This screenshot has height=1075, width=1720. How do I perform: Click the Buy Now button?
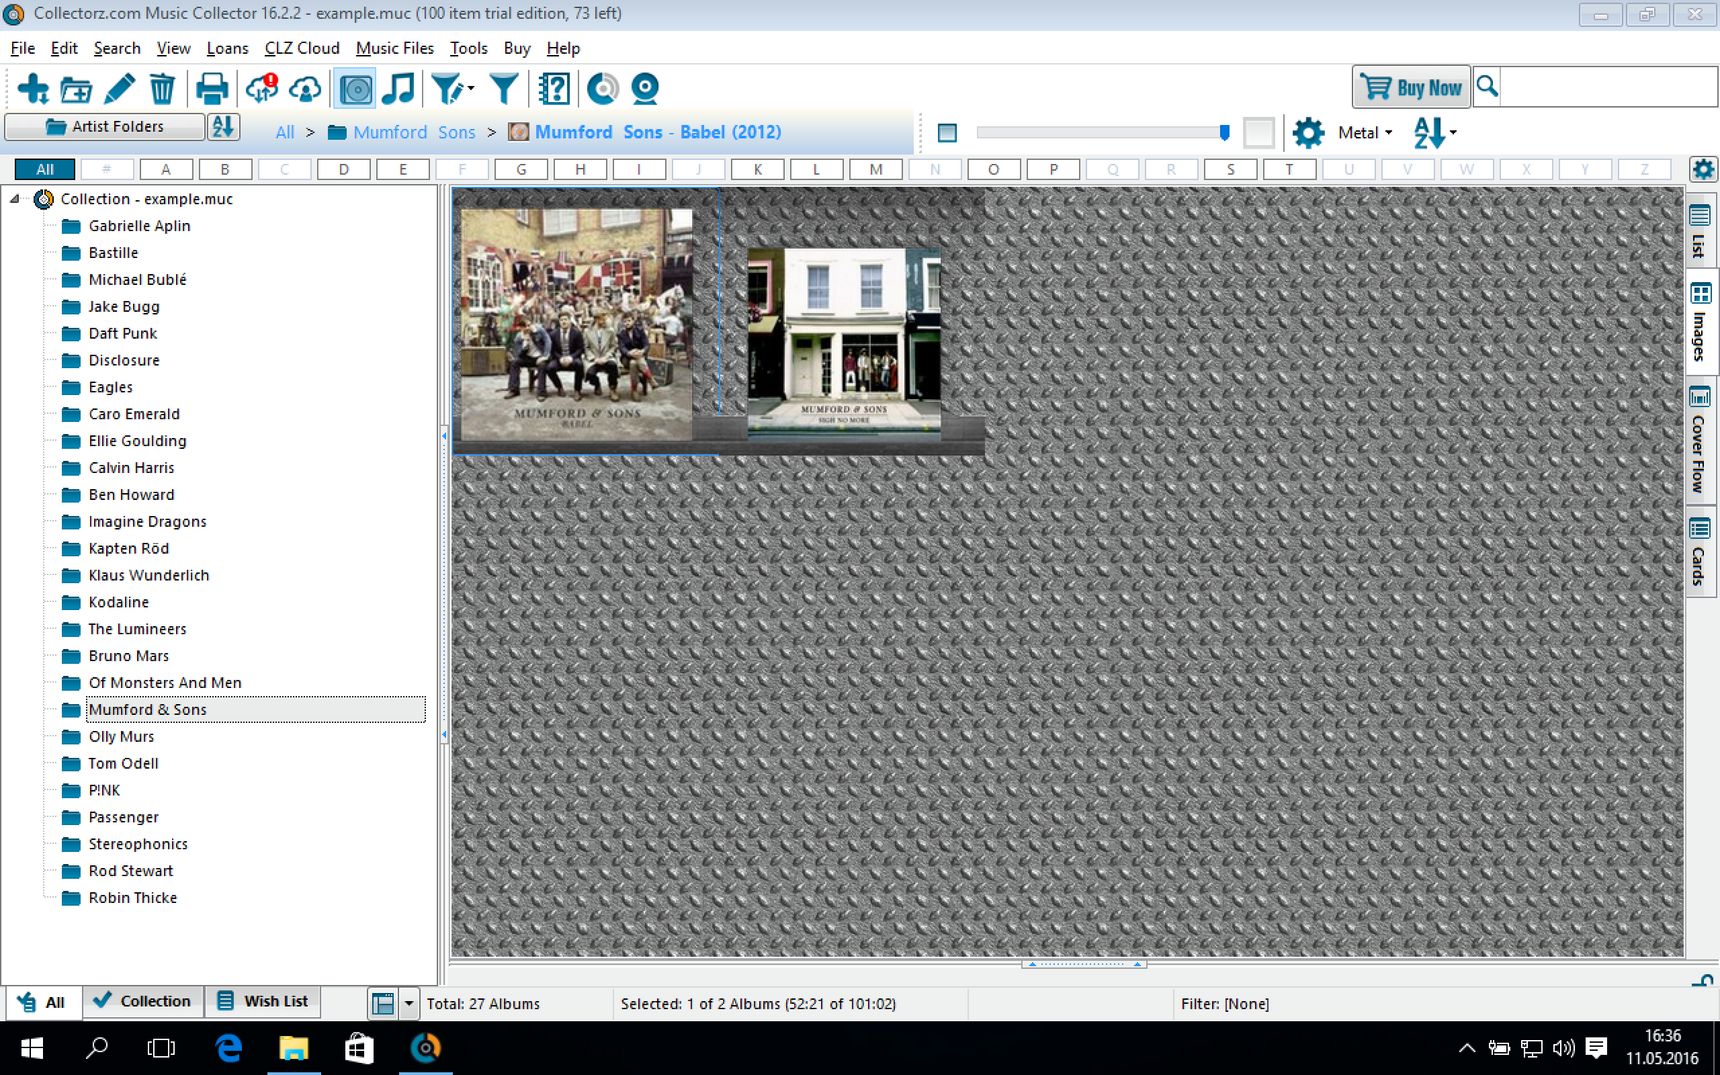1411,87
